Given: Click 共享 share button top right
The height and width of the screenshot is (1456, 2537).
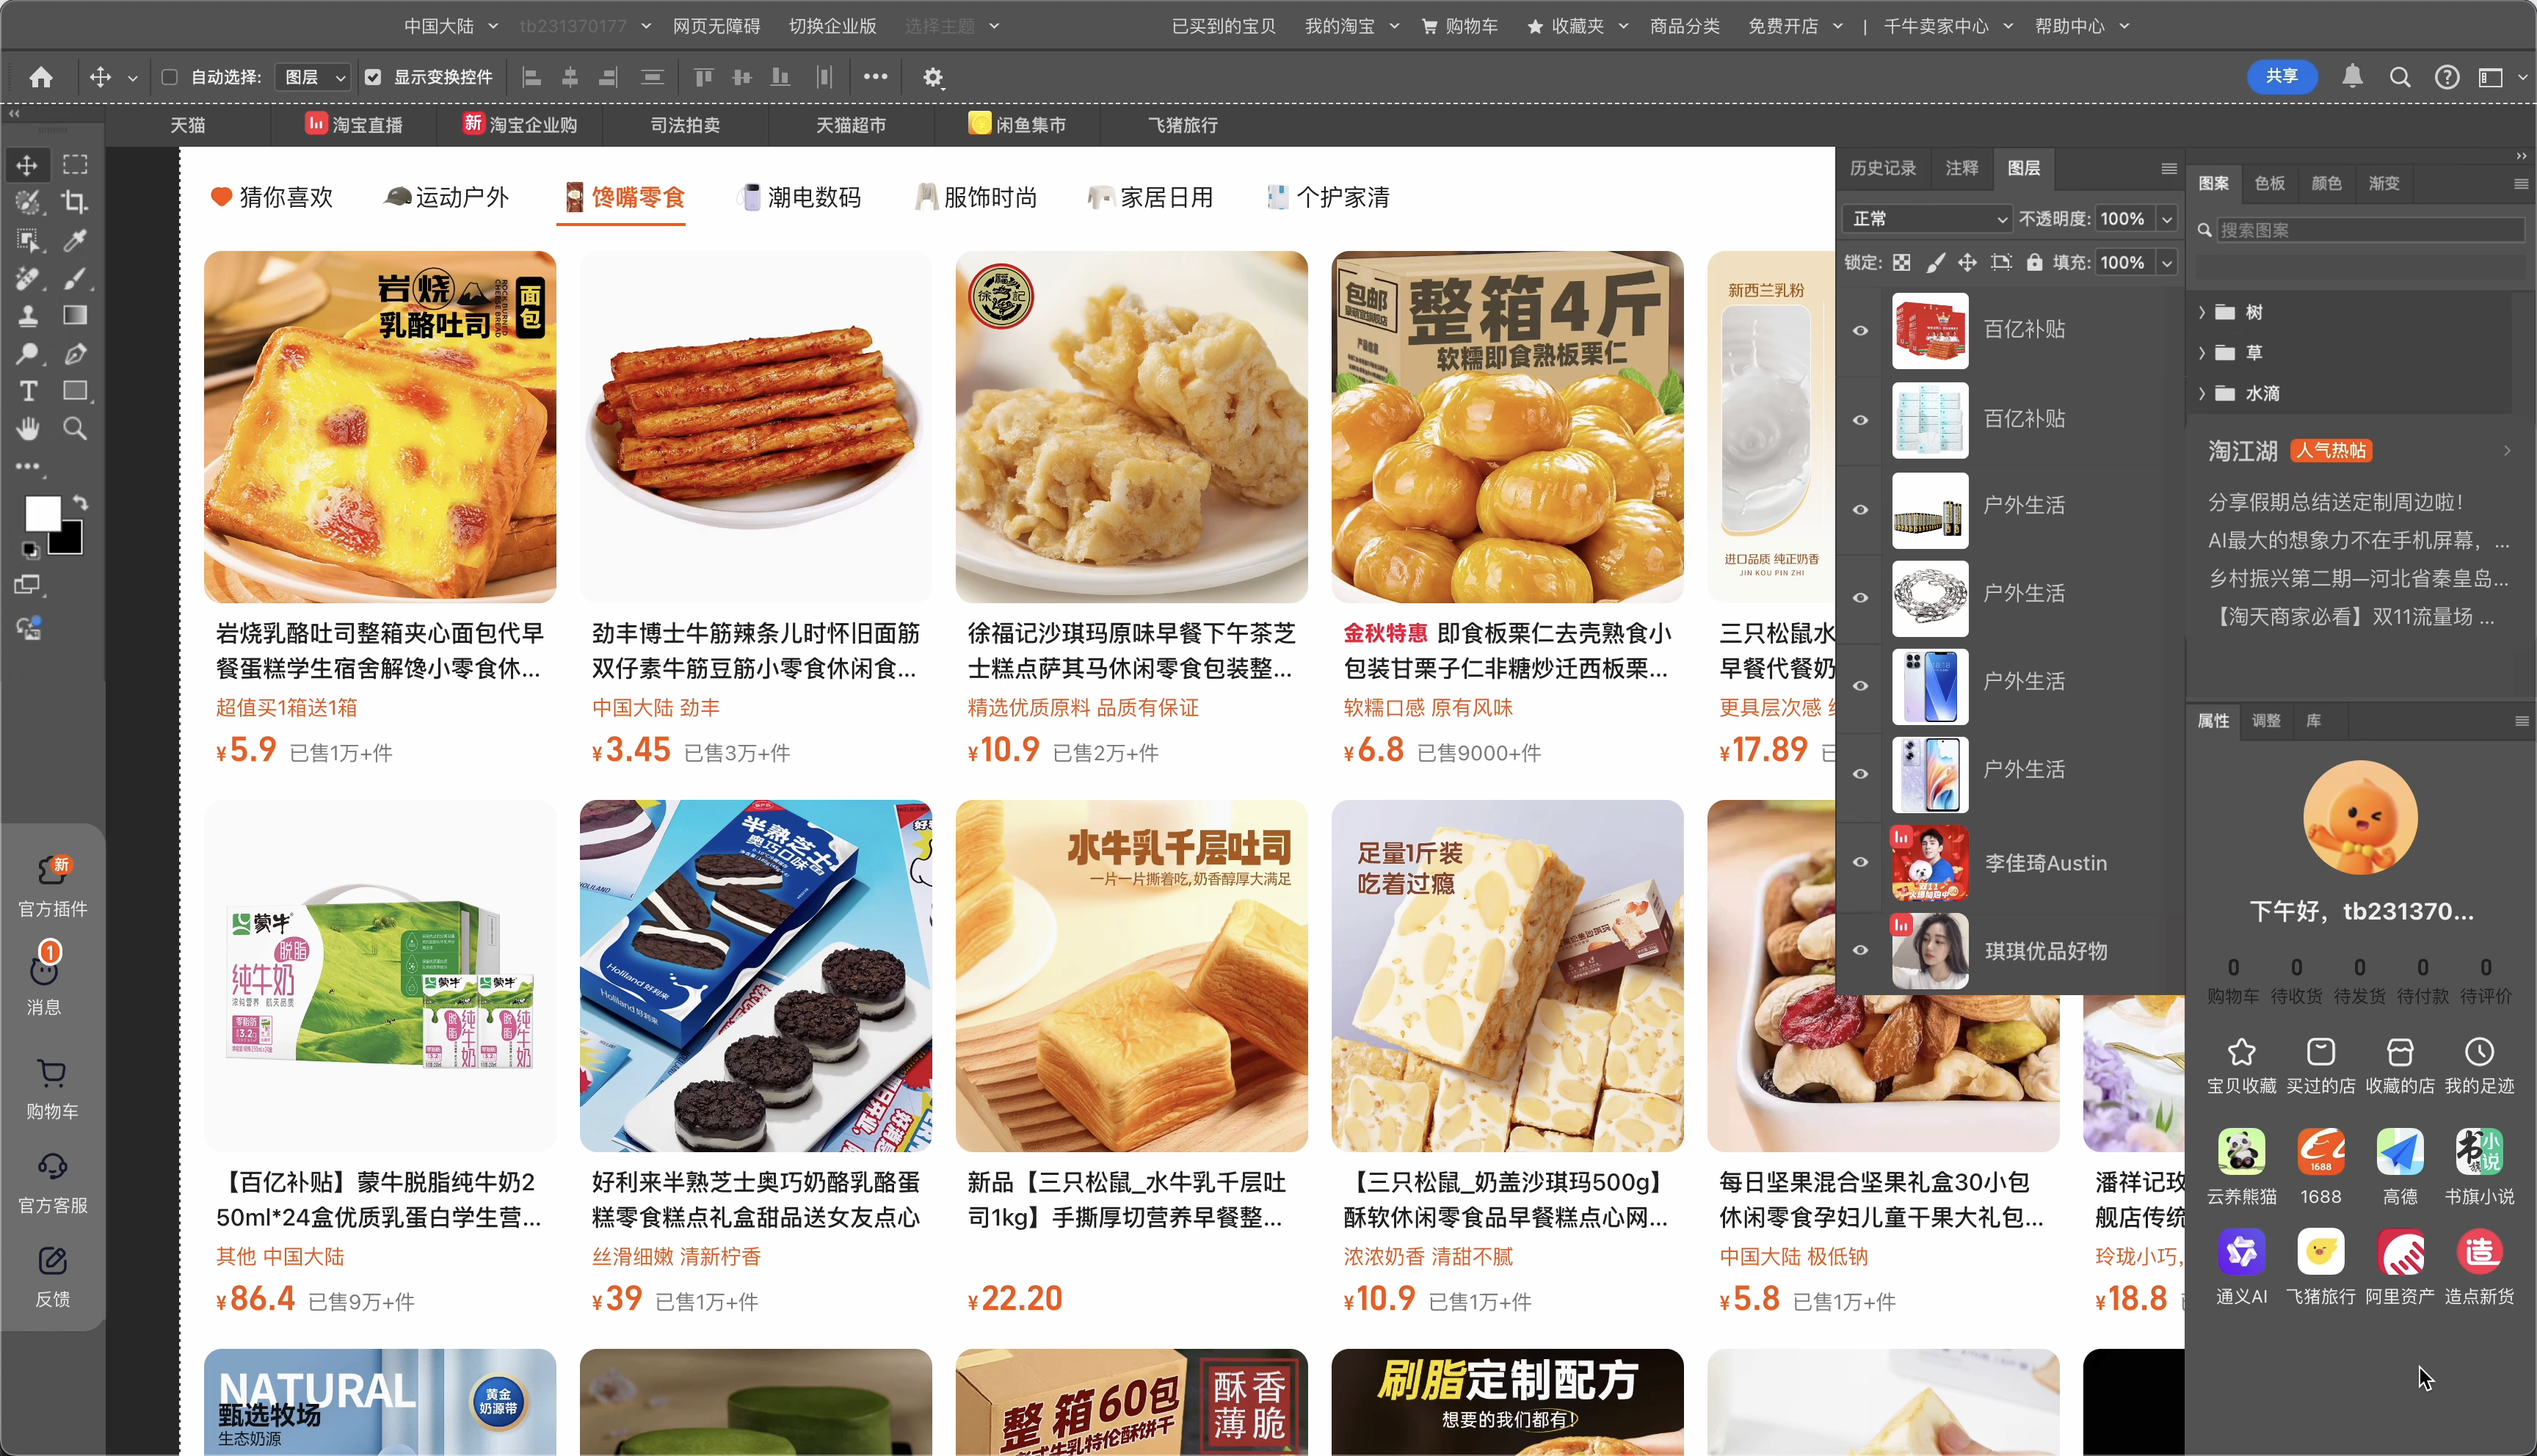Looking at the screenshot, I should 2284,75.
